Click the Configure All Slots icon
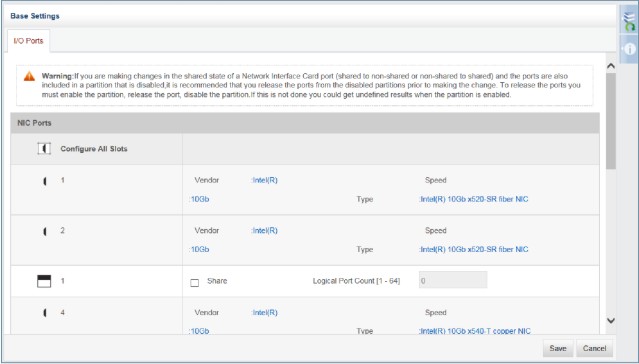Image resolution: width=639 pixels, height=364 pixels. [x=44, y=149]
